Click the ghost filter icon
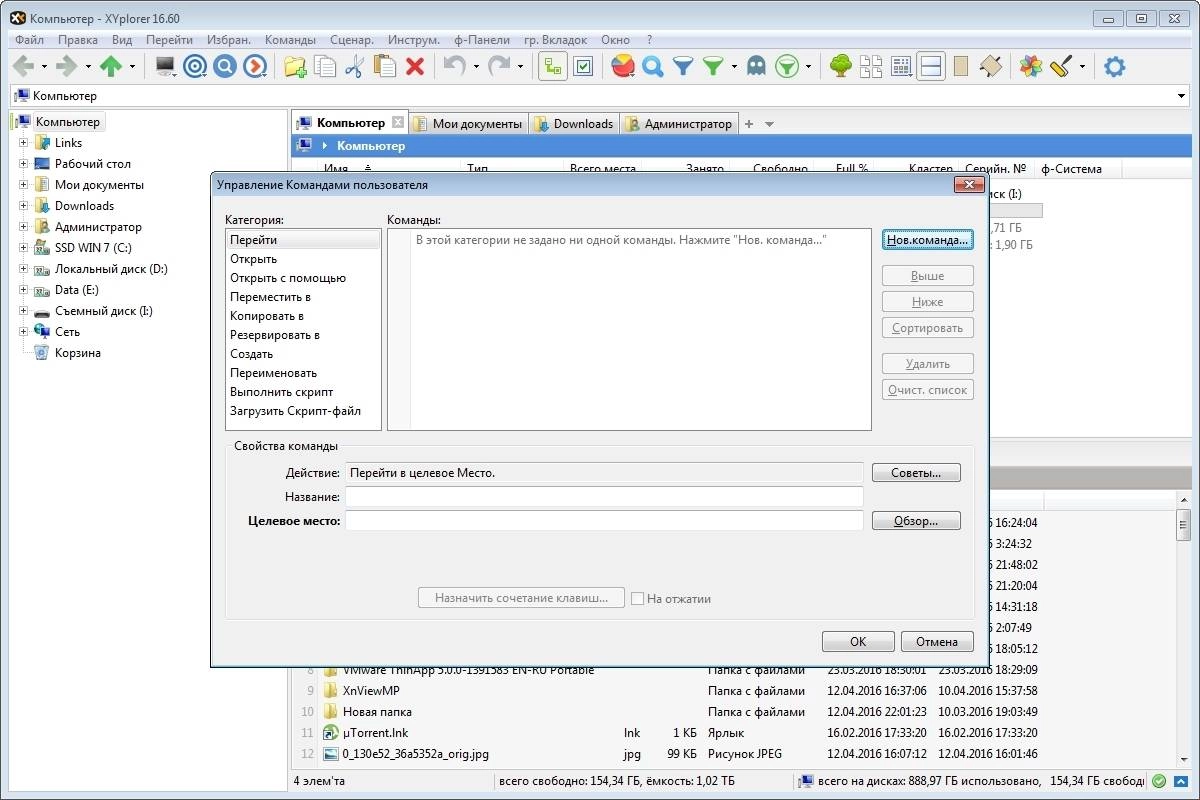This screenshot has height=800, width=1200. pos(757,67)
